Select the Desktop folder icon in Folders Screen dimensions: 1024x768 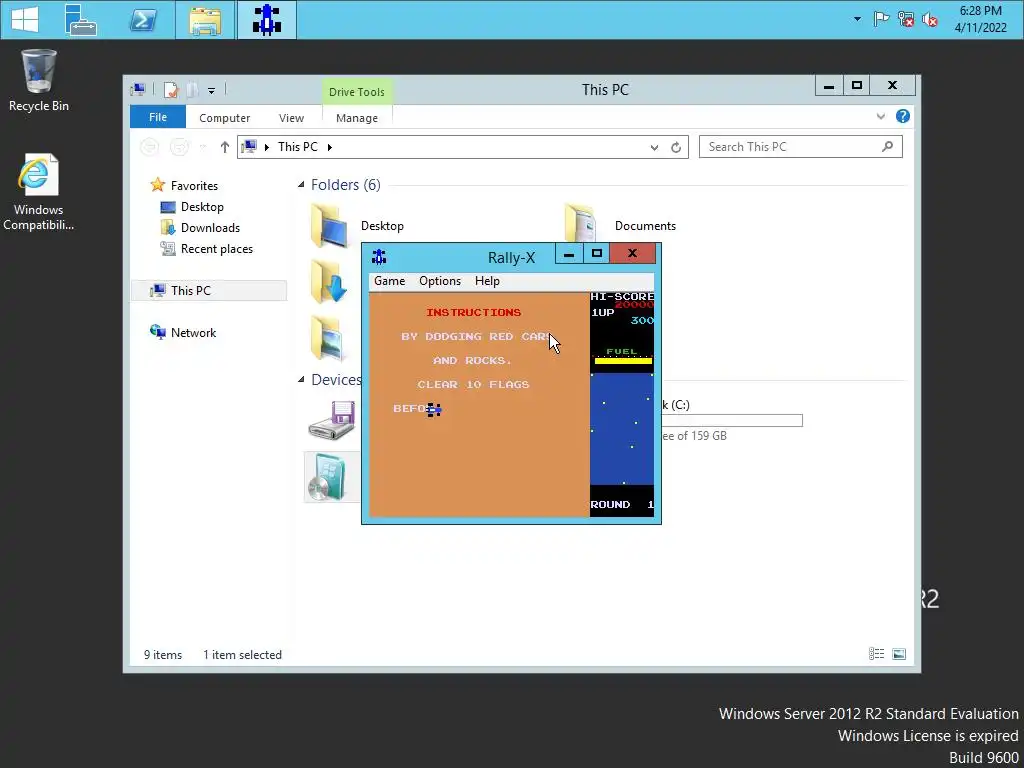(329, 226)
